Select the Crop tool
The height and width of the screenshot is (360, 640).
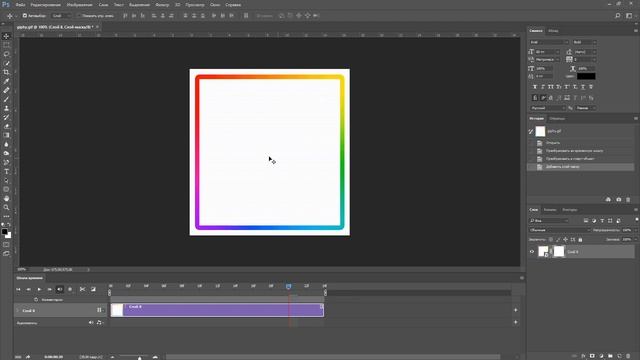(x=6, y=72)
